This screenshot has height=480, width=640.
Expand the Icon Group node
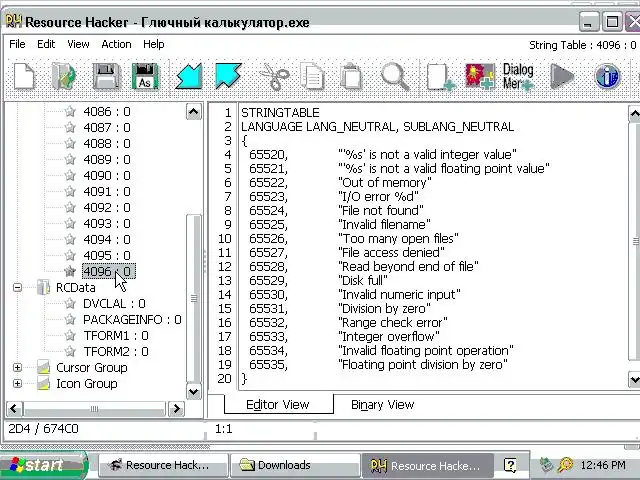coord(17,383)
